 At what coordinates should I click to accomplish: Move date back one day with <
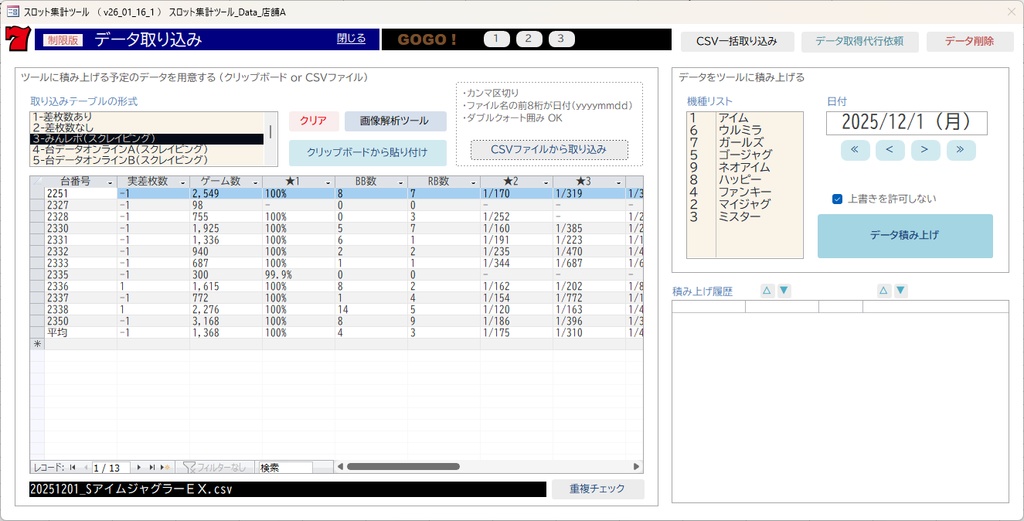pos(890,150)
